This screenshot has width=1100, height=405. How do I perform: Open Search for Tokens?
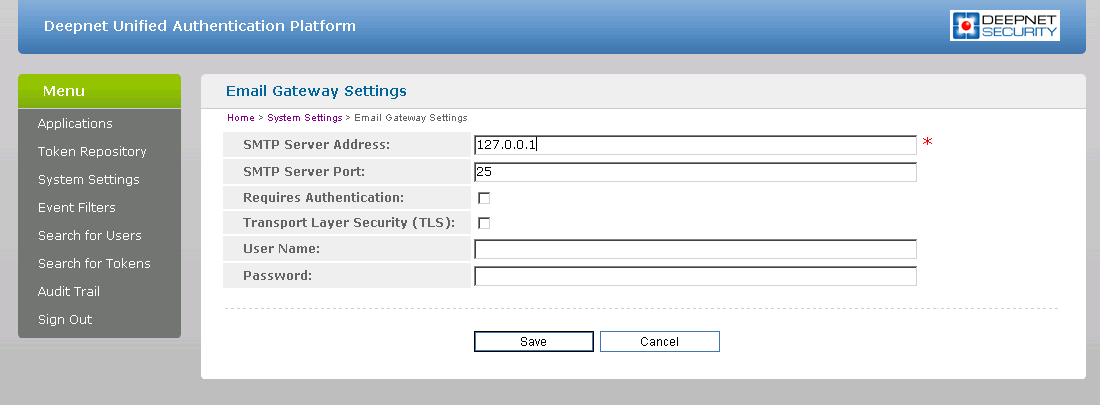tap(94, 264)
